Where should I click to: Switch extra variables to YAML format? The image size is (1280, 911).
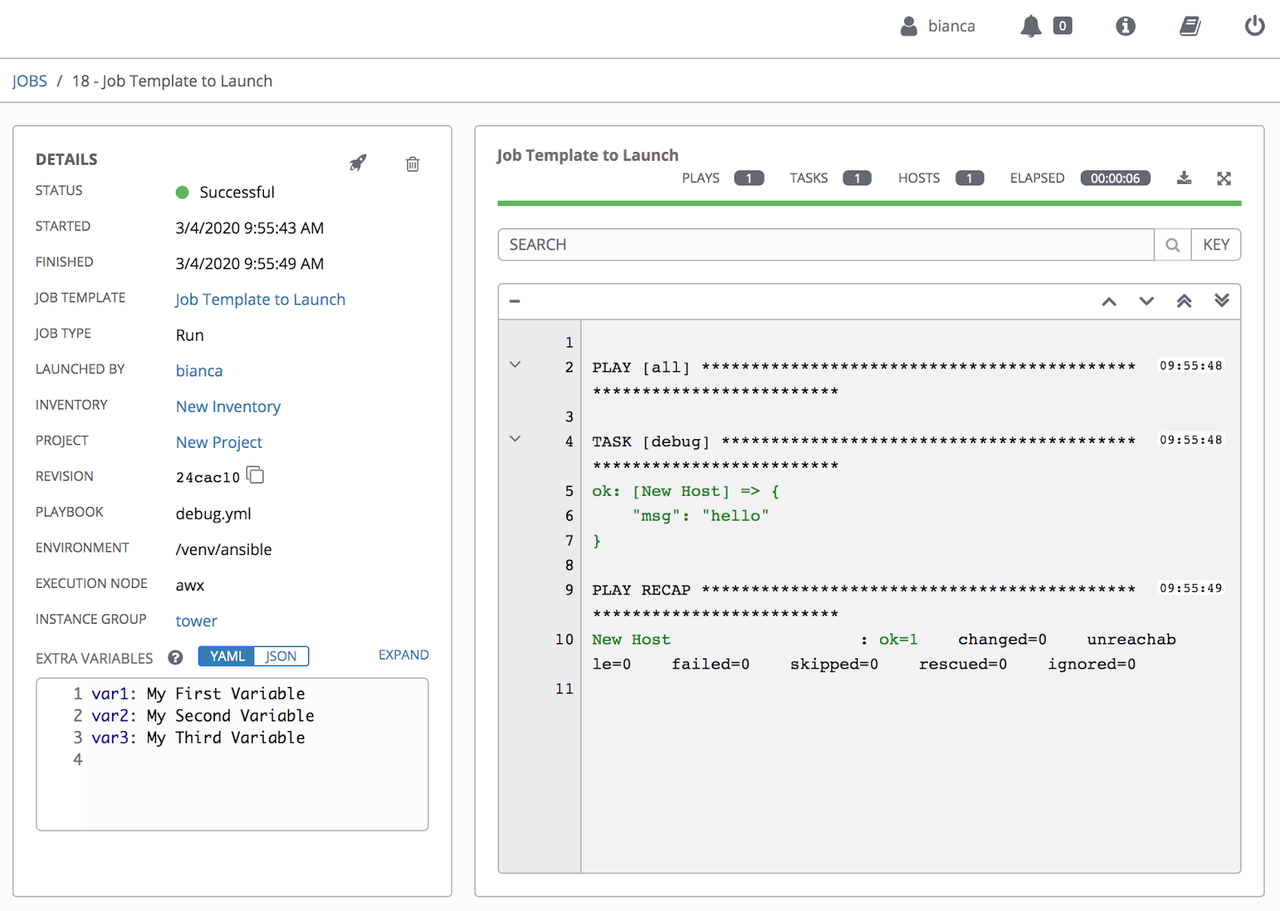coord(227,656)
